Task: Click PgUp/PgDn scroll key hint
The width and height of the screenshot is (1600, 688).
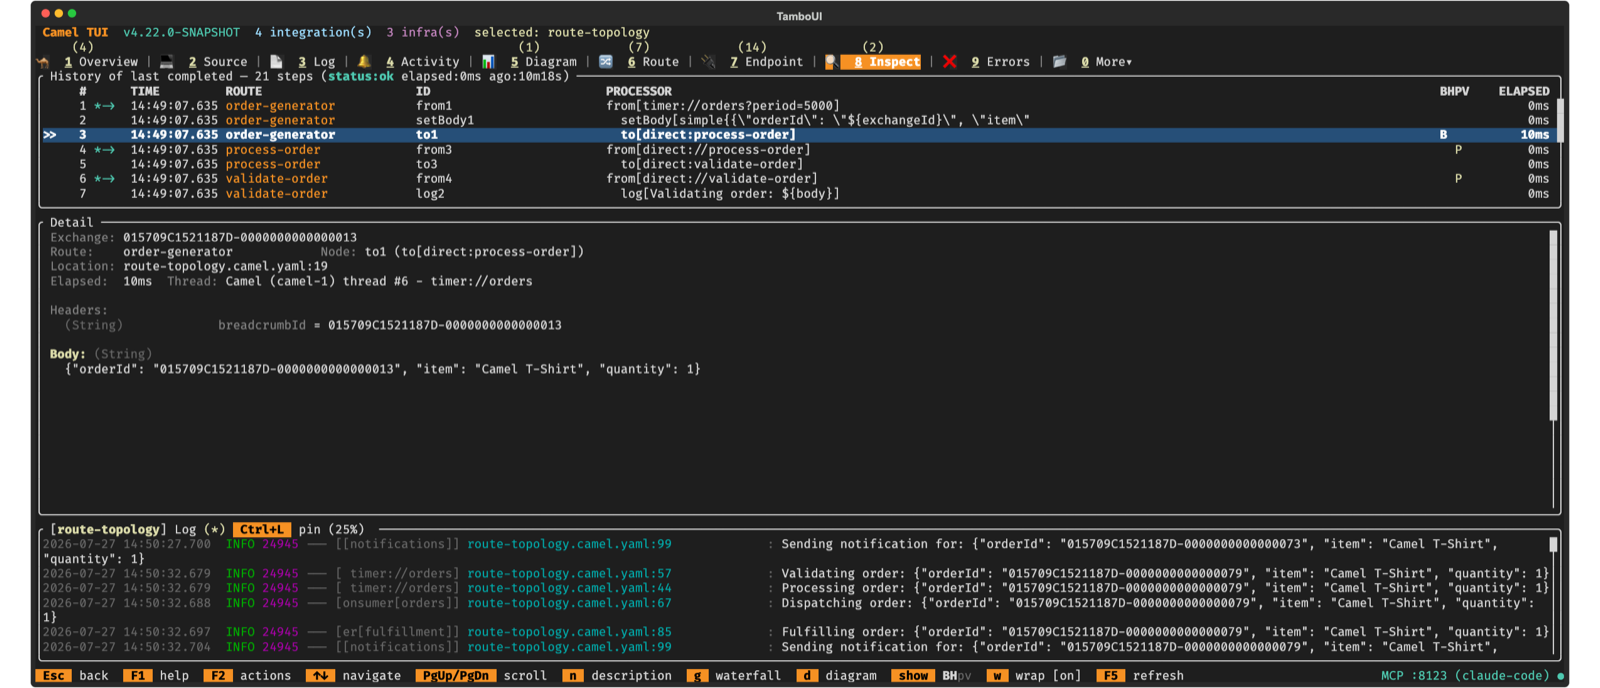Action: coord(481,676)
